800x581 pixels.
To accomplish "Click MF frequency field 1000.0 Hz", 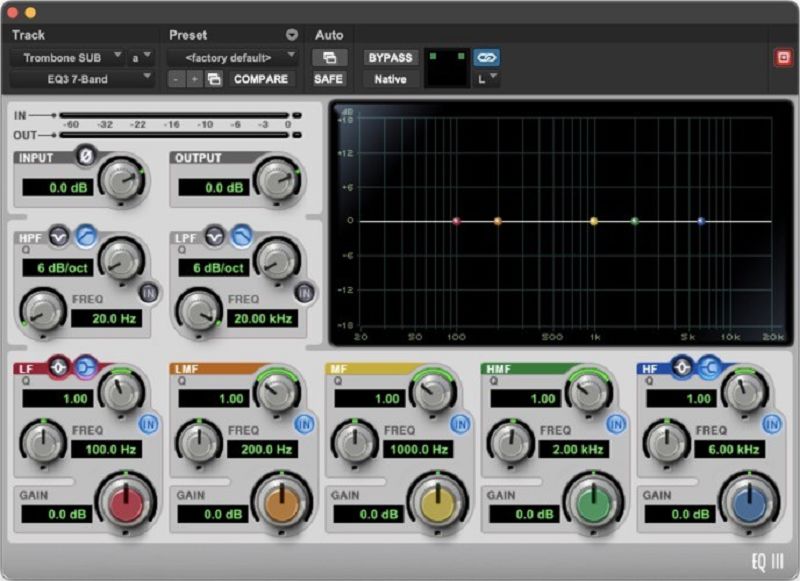I will [x=418, y=449].
